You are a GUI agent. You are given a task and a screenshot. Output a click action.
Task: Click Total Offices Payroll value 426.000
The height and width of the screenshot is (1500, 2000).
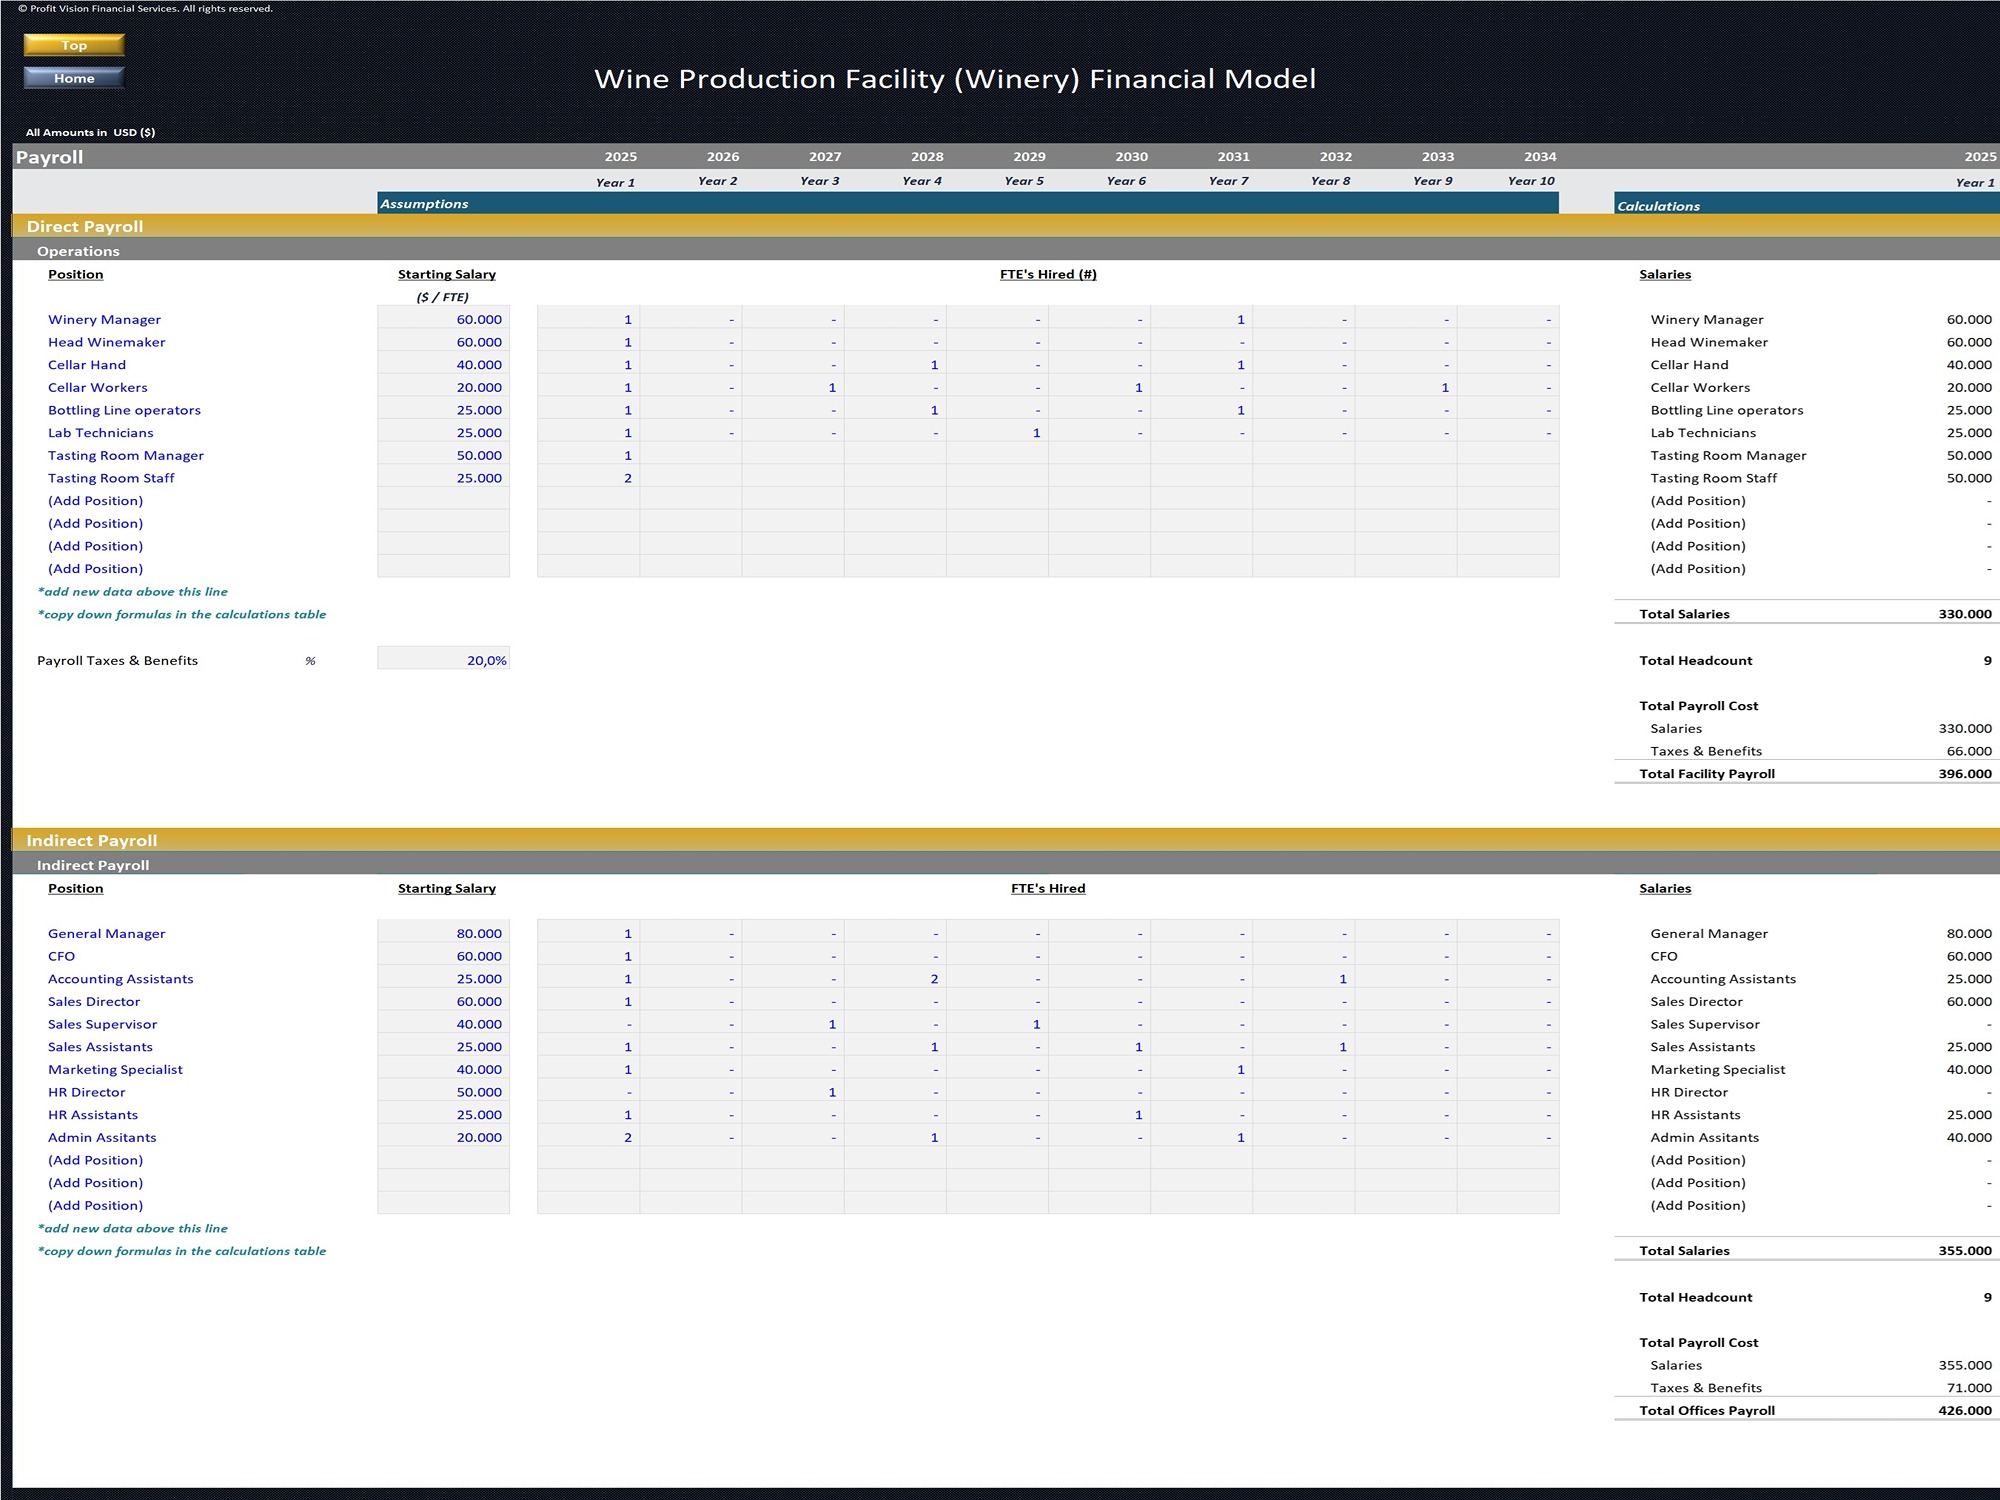pos(1964,1411)
